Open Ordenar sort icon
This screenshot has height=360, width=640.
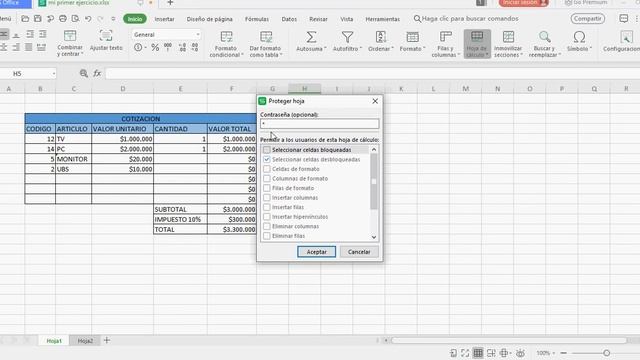(x=380, y=38)
